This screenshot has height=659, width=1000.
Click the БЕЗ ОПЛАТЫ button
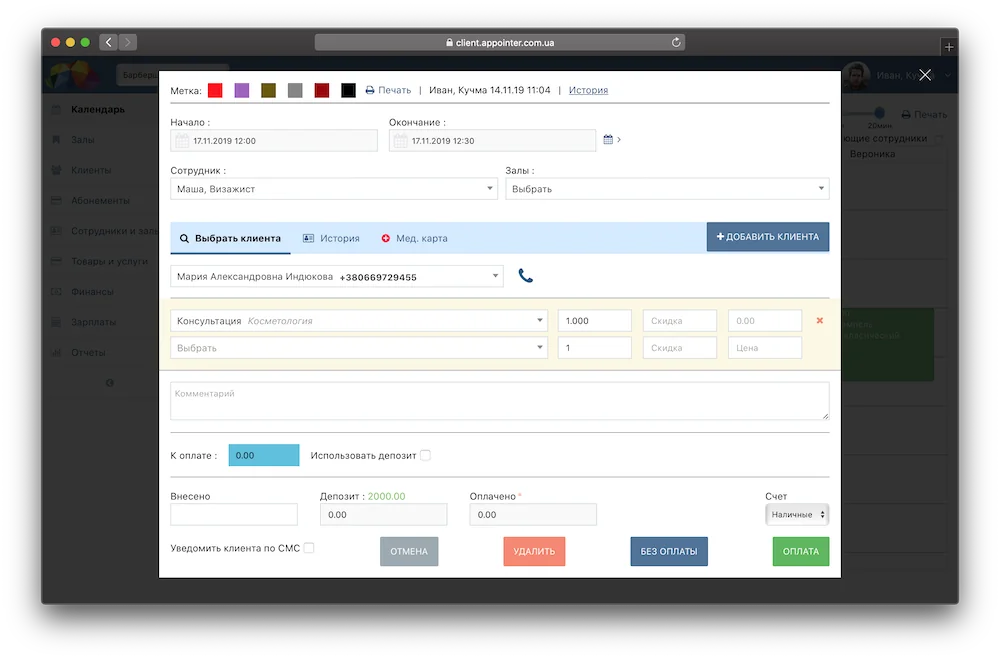coord(669,551)
